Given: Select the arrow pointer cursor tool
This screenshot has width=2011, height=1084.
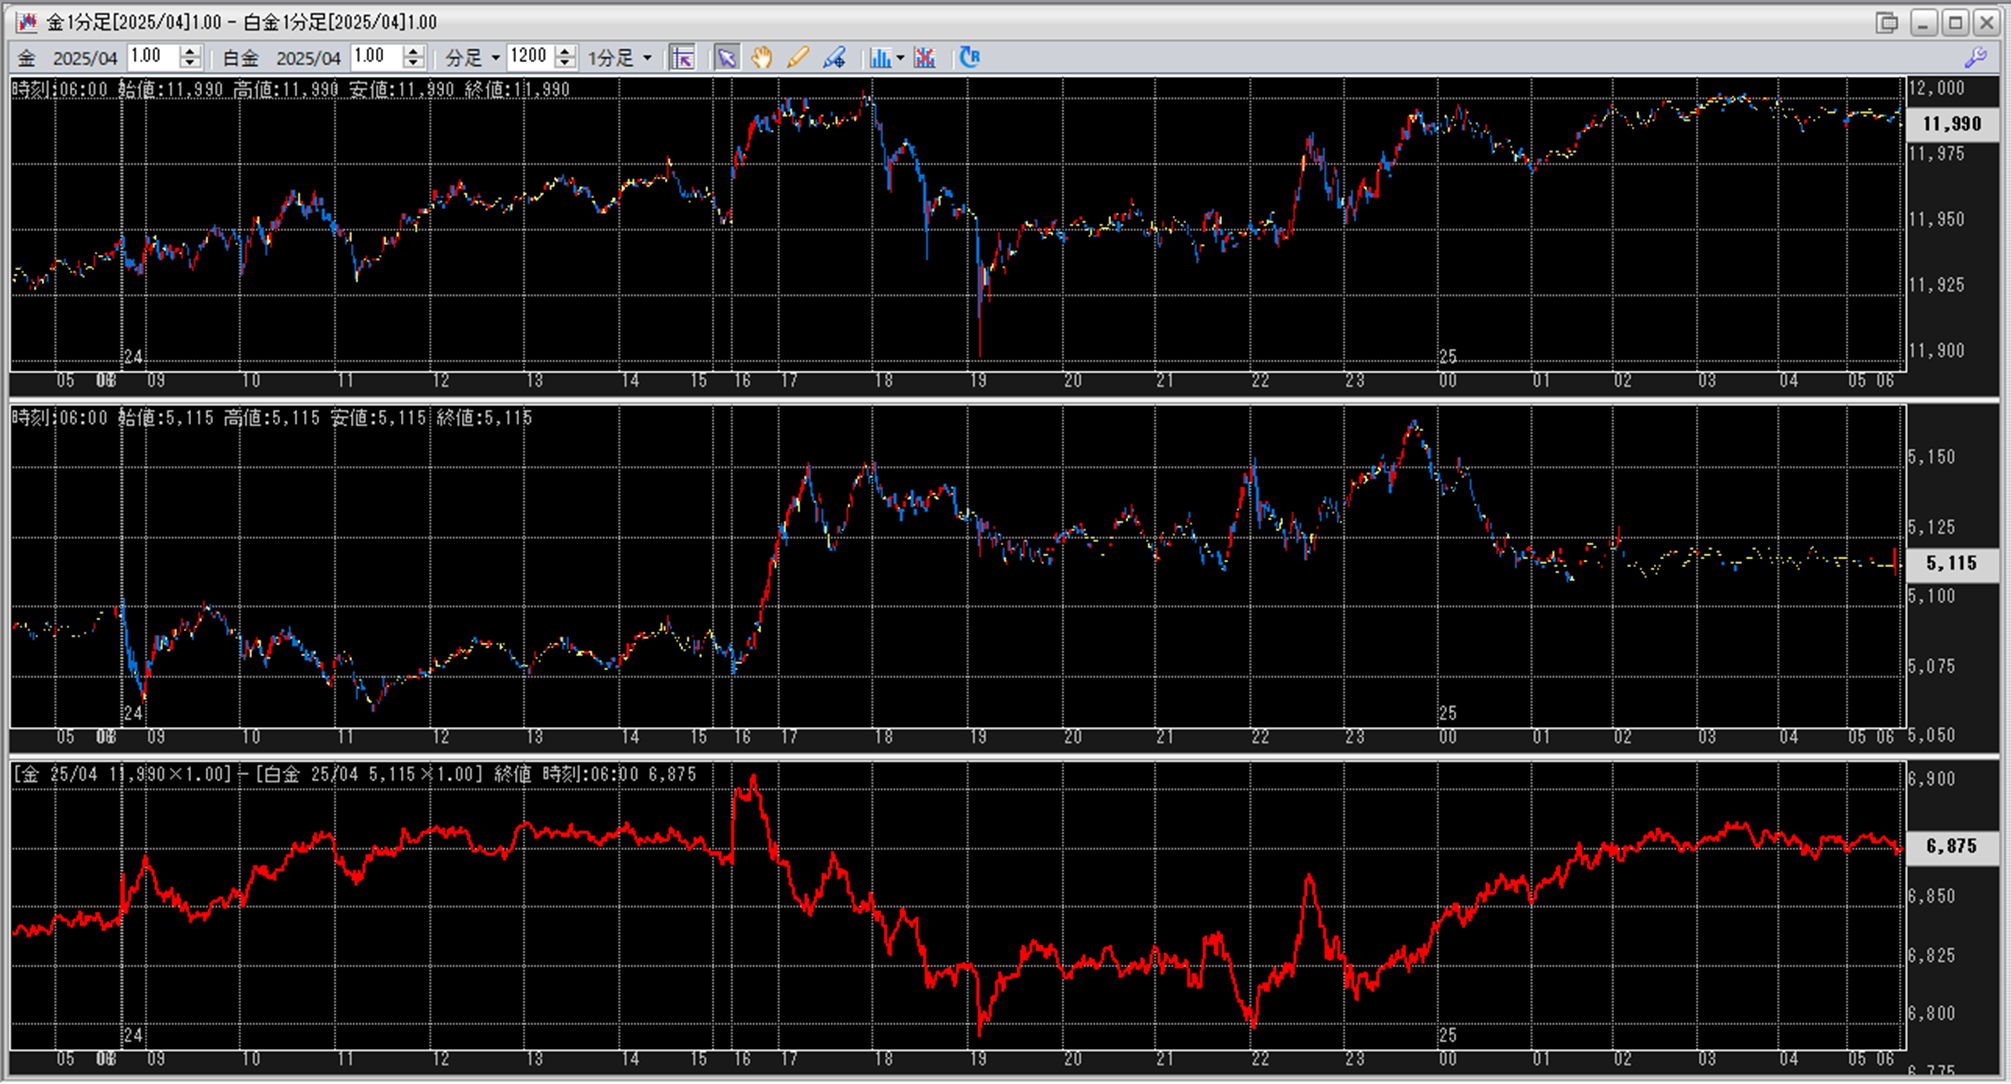Looking at the screenshot, I should (x=726, y=58).
